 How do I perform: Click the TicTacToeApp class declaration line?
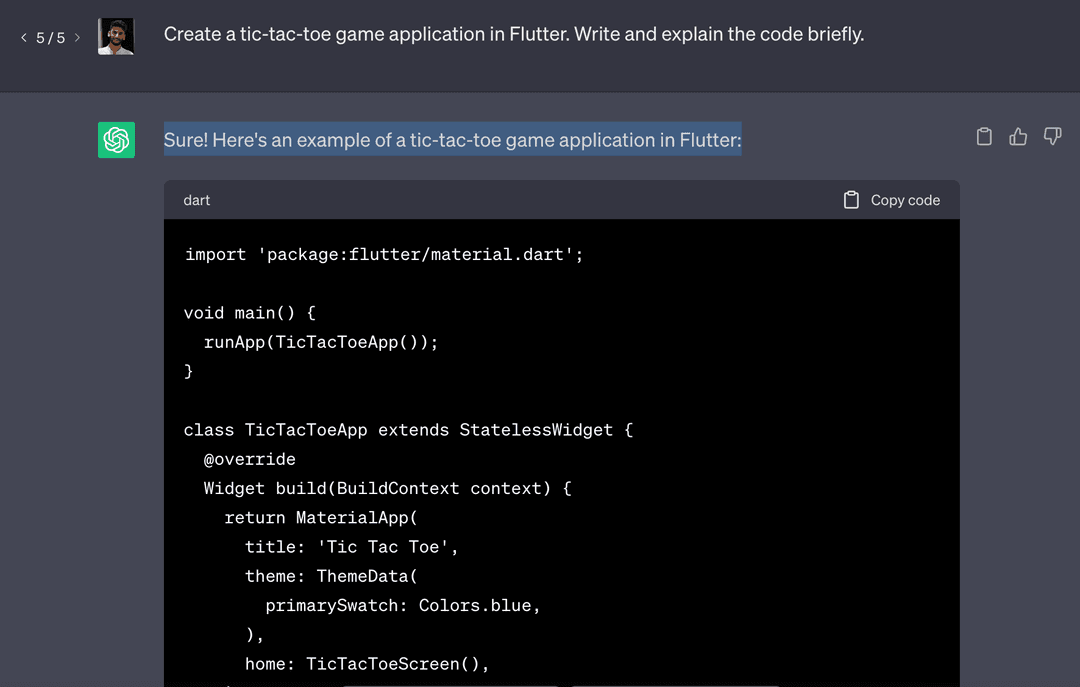(408, 429)
